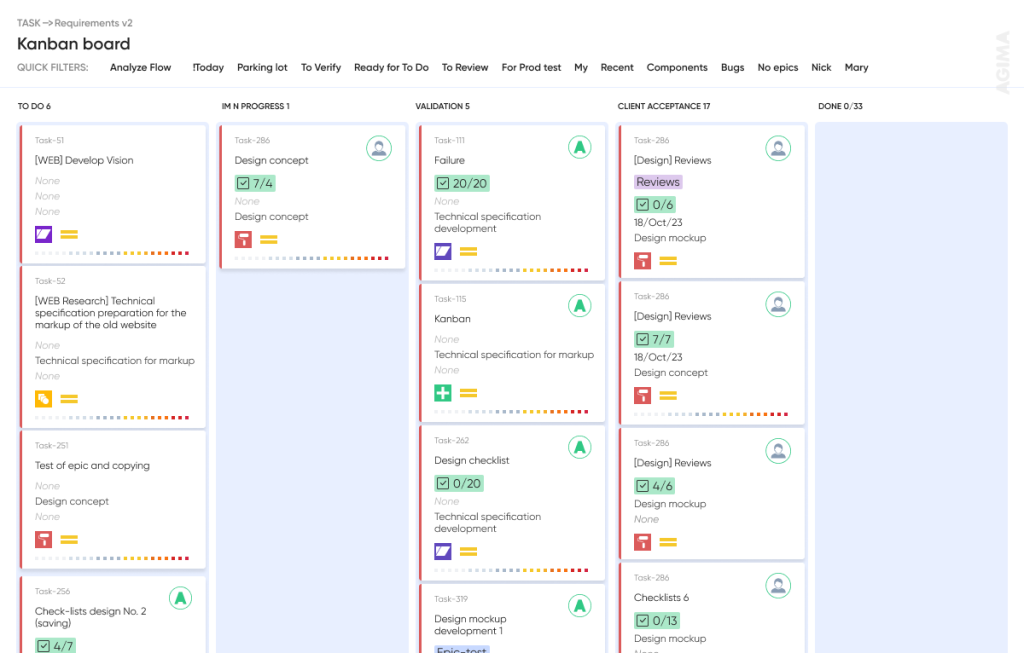This screenshot has height=653, width=1024.
Task: Click colored progress strip on Kanban card
Action: (511, 411)
